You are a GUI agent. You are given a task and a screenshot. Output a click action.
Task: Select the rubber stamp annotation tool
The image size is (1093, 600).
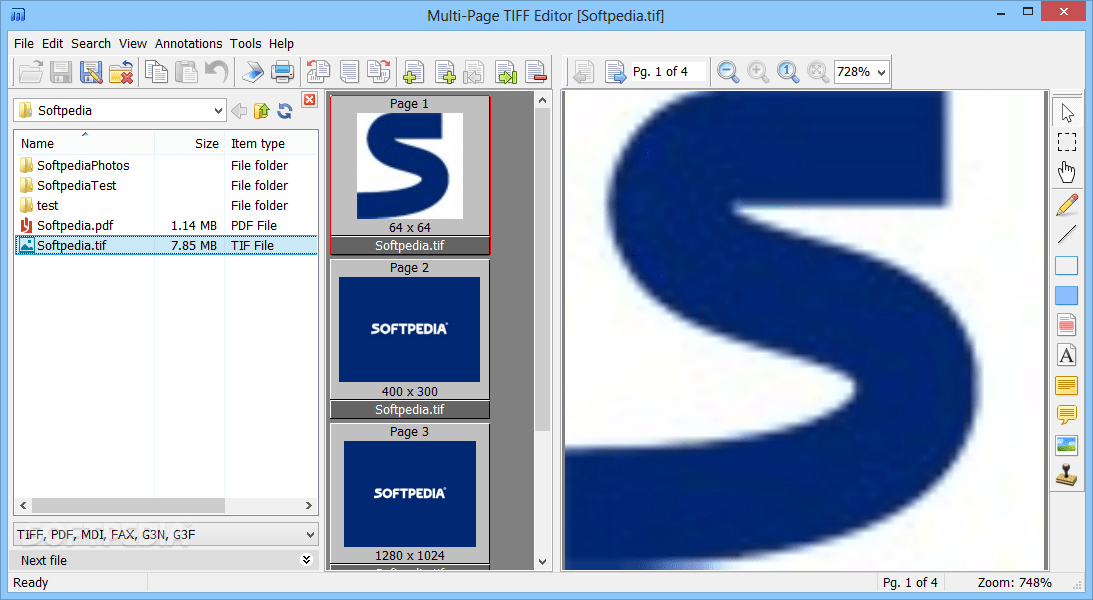[x=1067, y=475]
